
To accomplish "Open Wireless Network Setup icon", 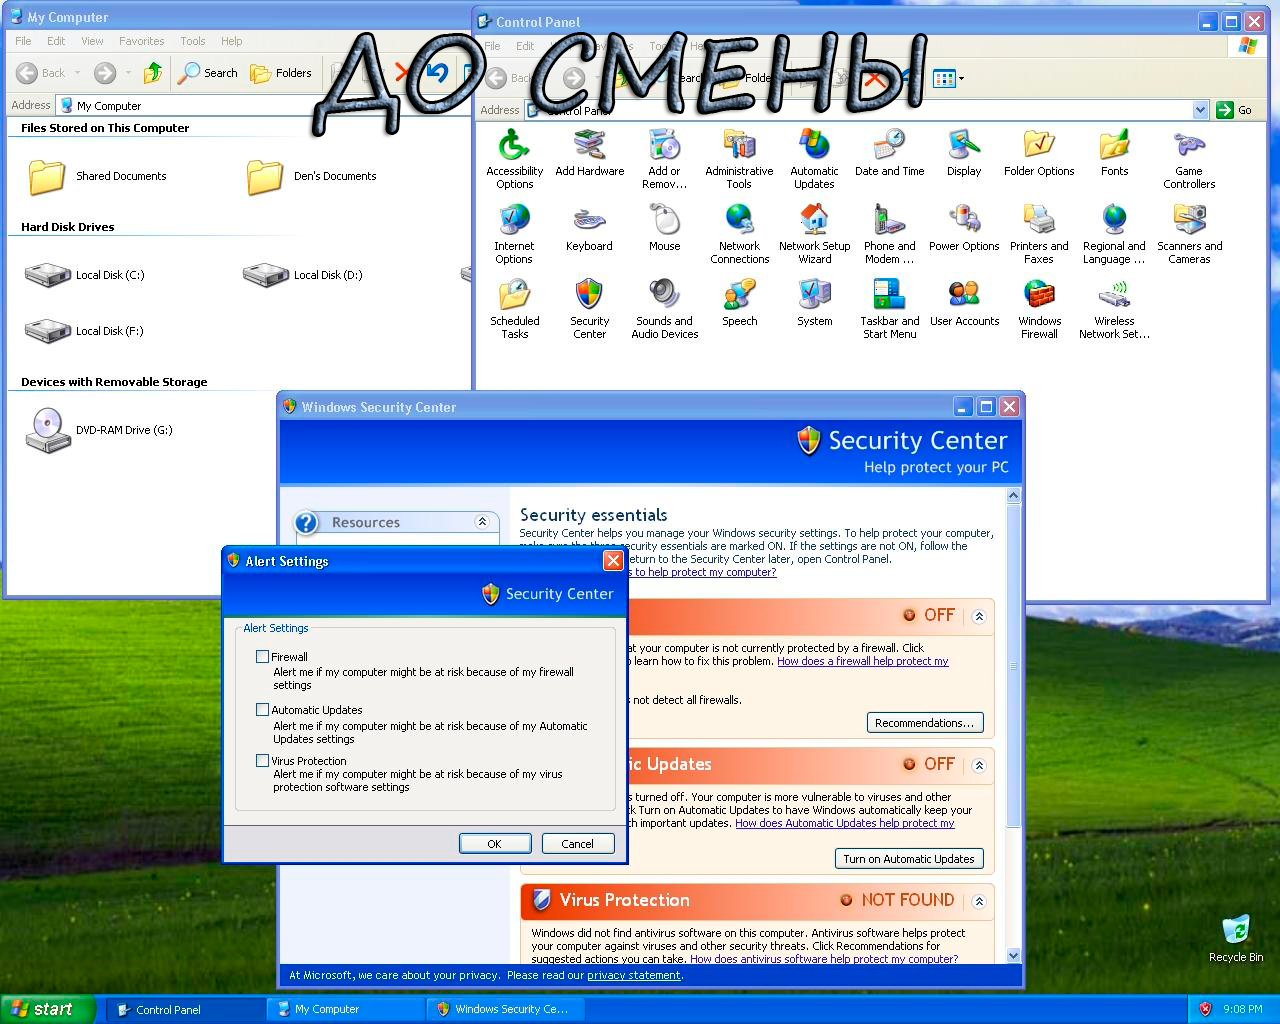I will click(1114, 309).
